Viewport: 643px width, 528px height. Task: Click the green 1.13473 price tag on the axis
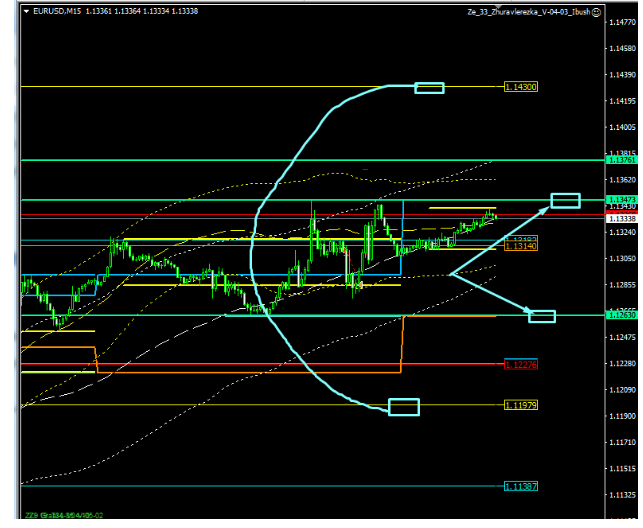pos(620,201)
